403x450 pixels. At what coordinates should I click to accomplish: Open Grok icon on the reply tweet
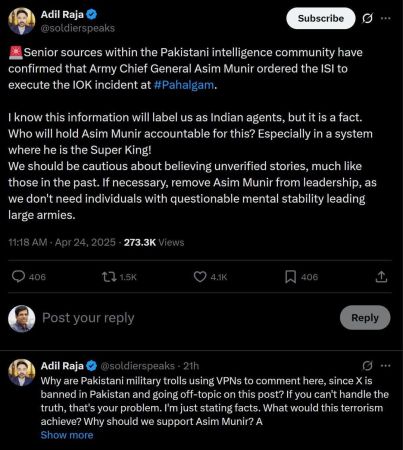pyautogui.click(x=367, y=366)
